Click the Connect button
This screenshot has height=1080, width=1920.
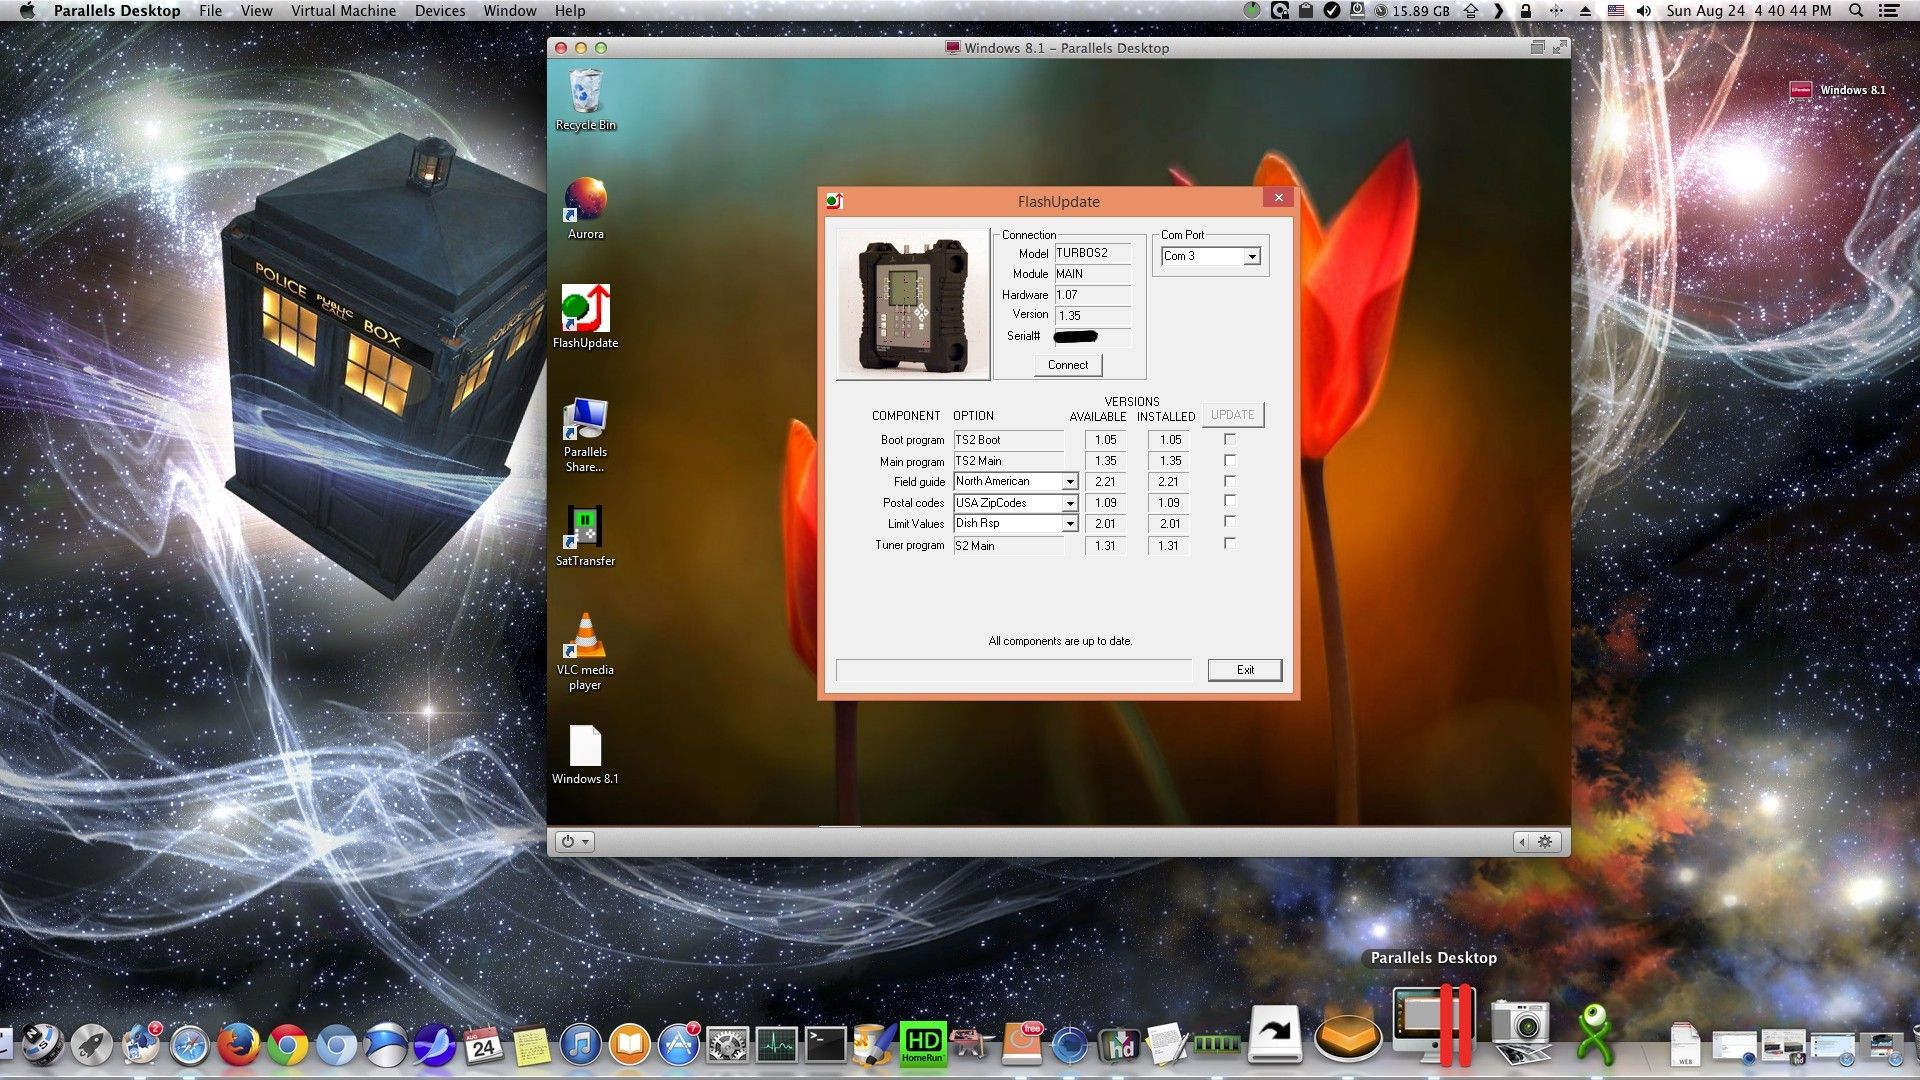(1068, 365)
